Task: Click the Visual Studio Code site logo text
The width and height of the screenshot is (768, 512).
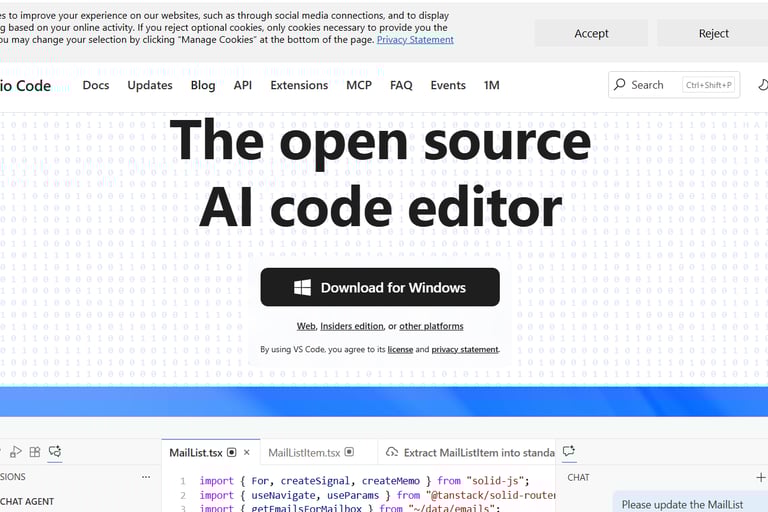Action: (25, 86)
